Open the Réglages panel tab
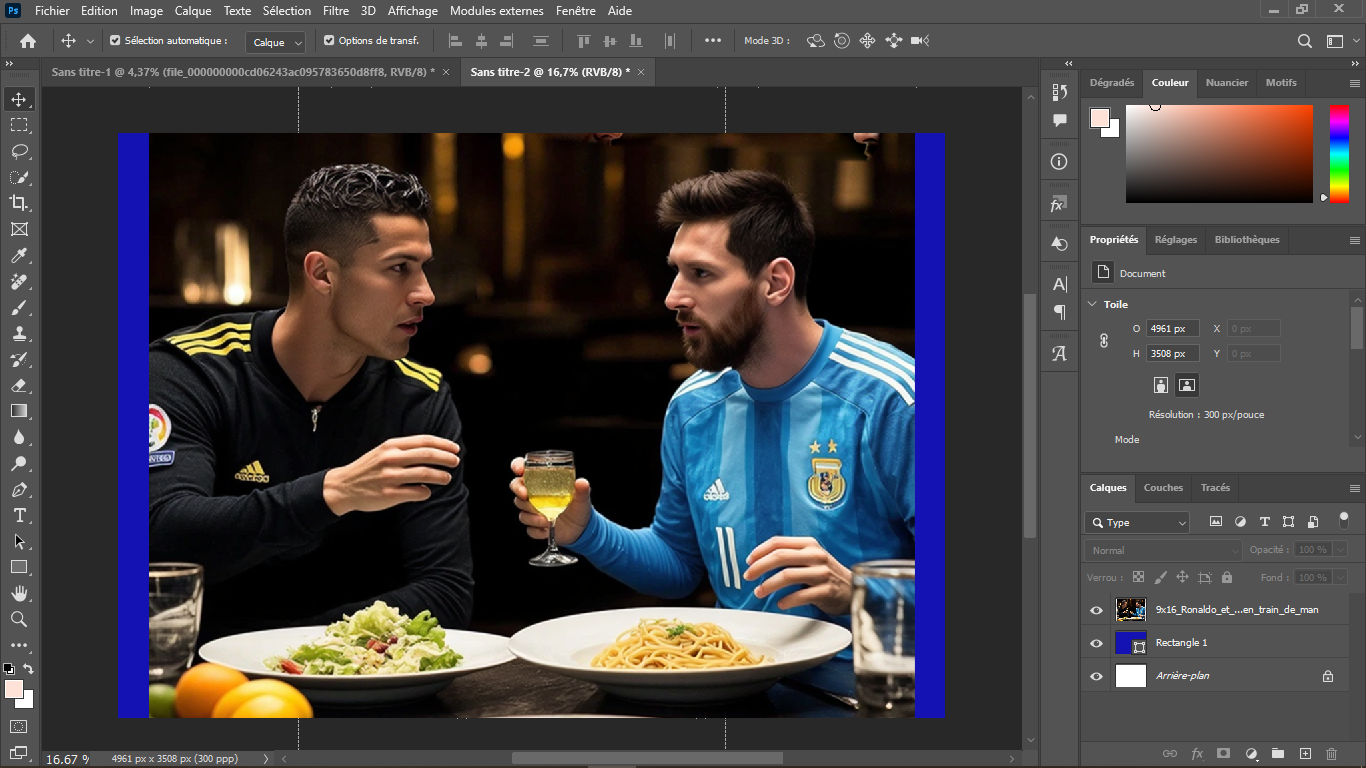Viewport: 1366px width, 768px height. (1175, 240)
